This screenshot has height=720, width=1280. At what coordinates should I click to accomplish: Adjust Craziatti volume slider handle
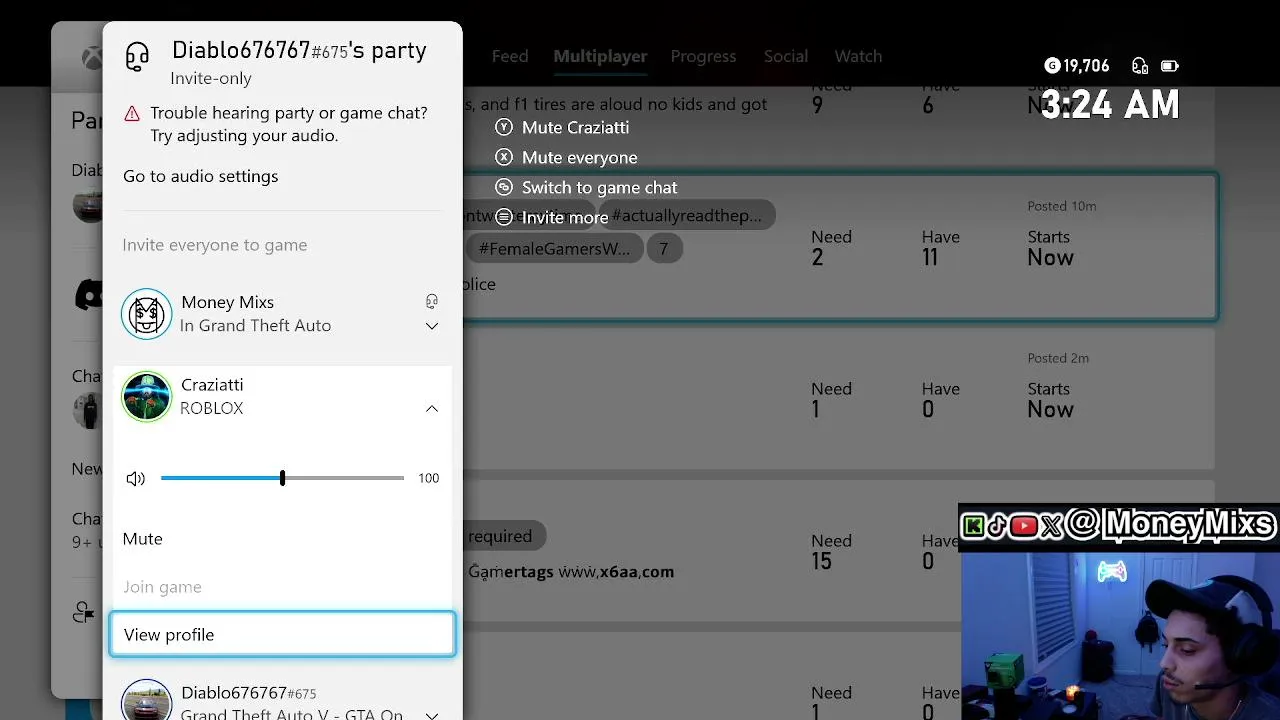click(x=282, y=478)
